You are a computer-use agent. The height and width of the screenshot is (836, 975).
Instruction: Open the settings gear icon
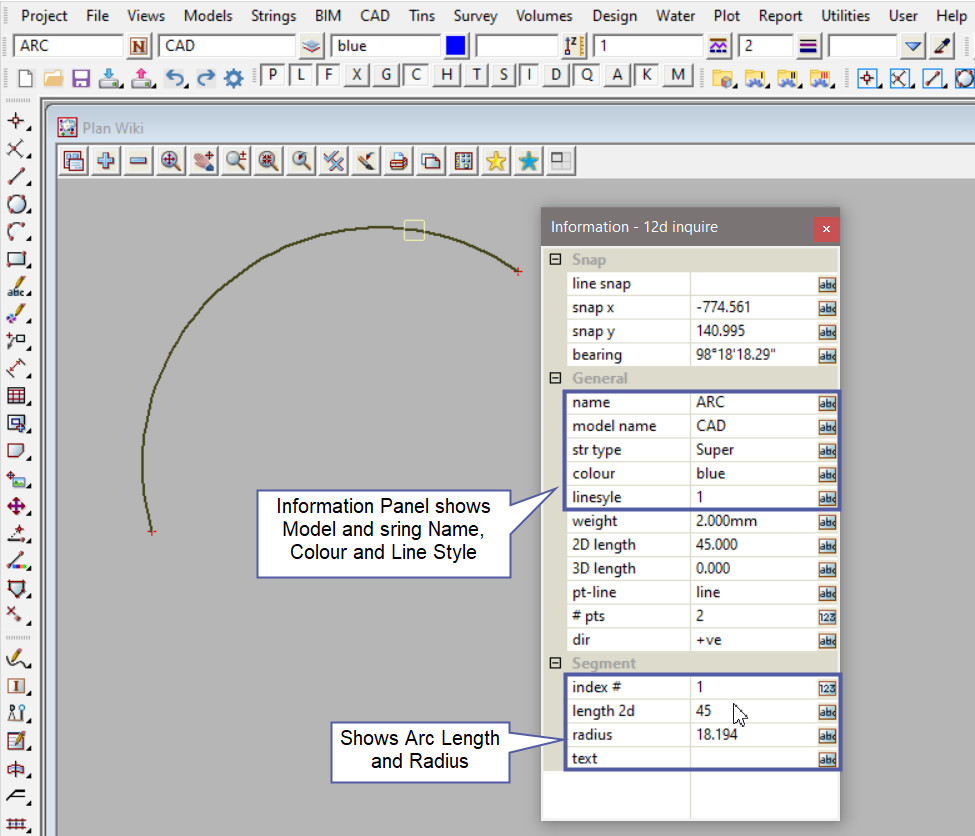(234, 78)
